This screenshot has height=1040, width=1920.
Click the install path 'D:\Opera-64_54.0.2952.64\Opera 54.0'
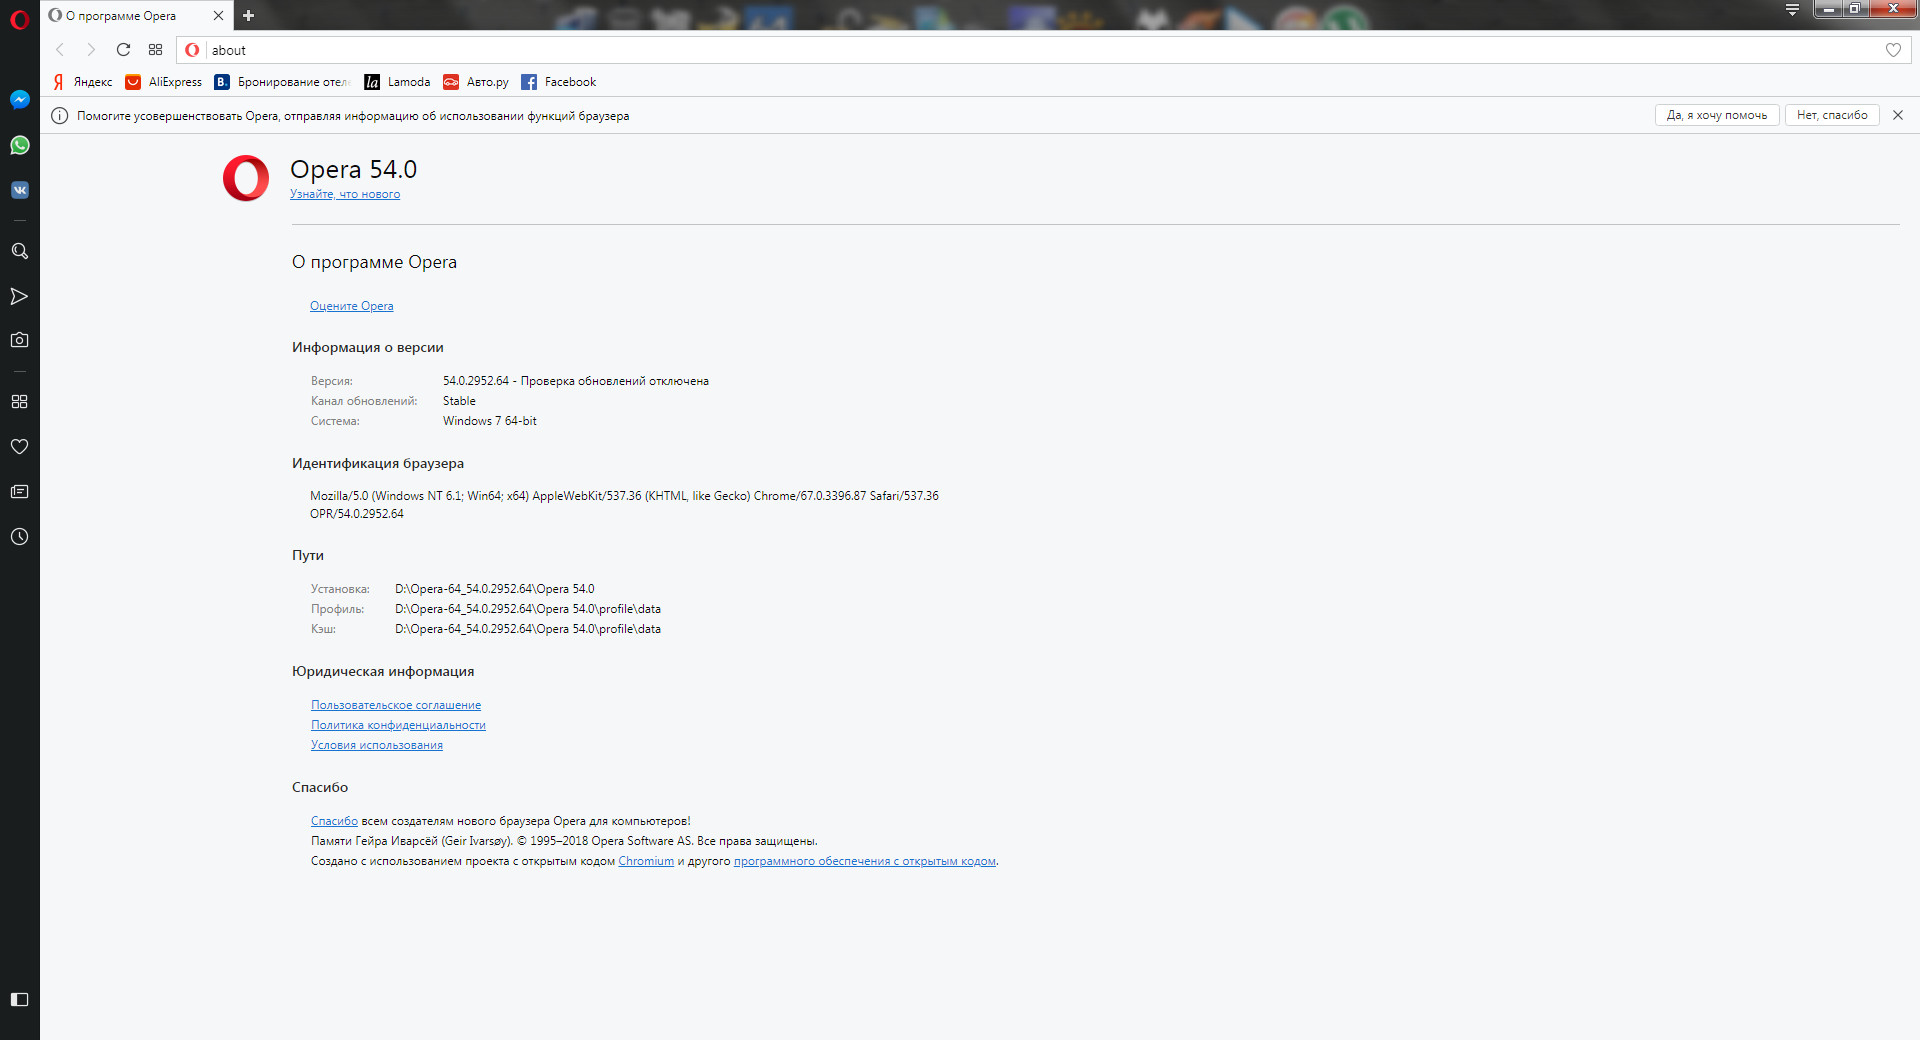click(x=495, y=589)
